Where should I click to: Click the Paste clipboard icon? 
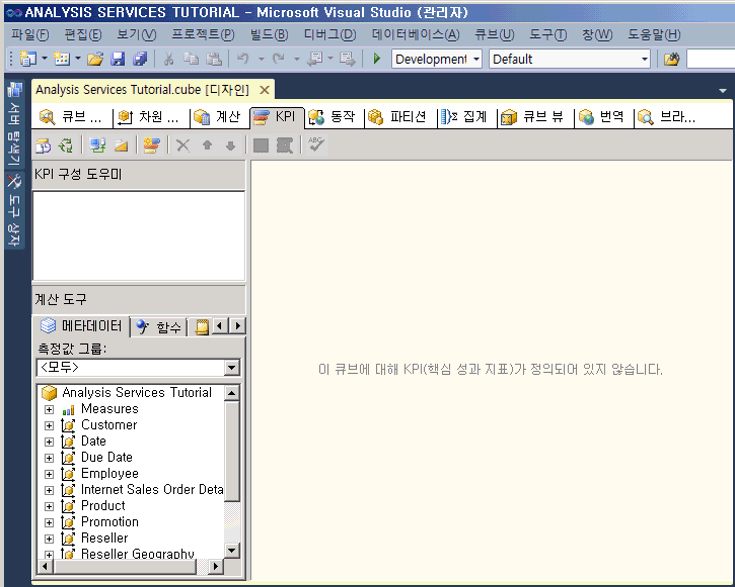pos(214,59)
